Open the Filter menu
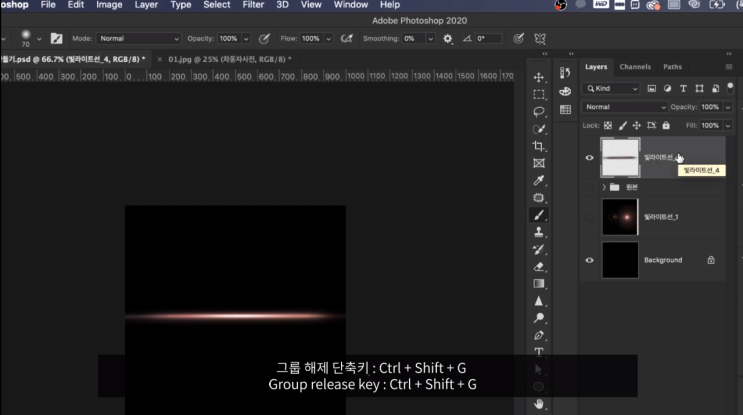This screenshot has height=415, width=743. [253, 5]
